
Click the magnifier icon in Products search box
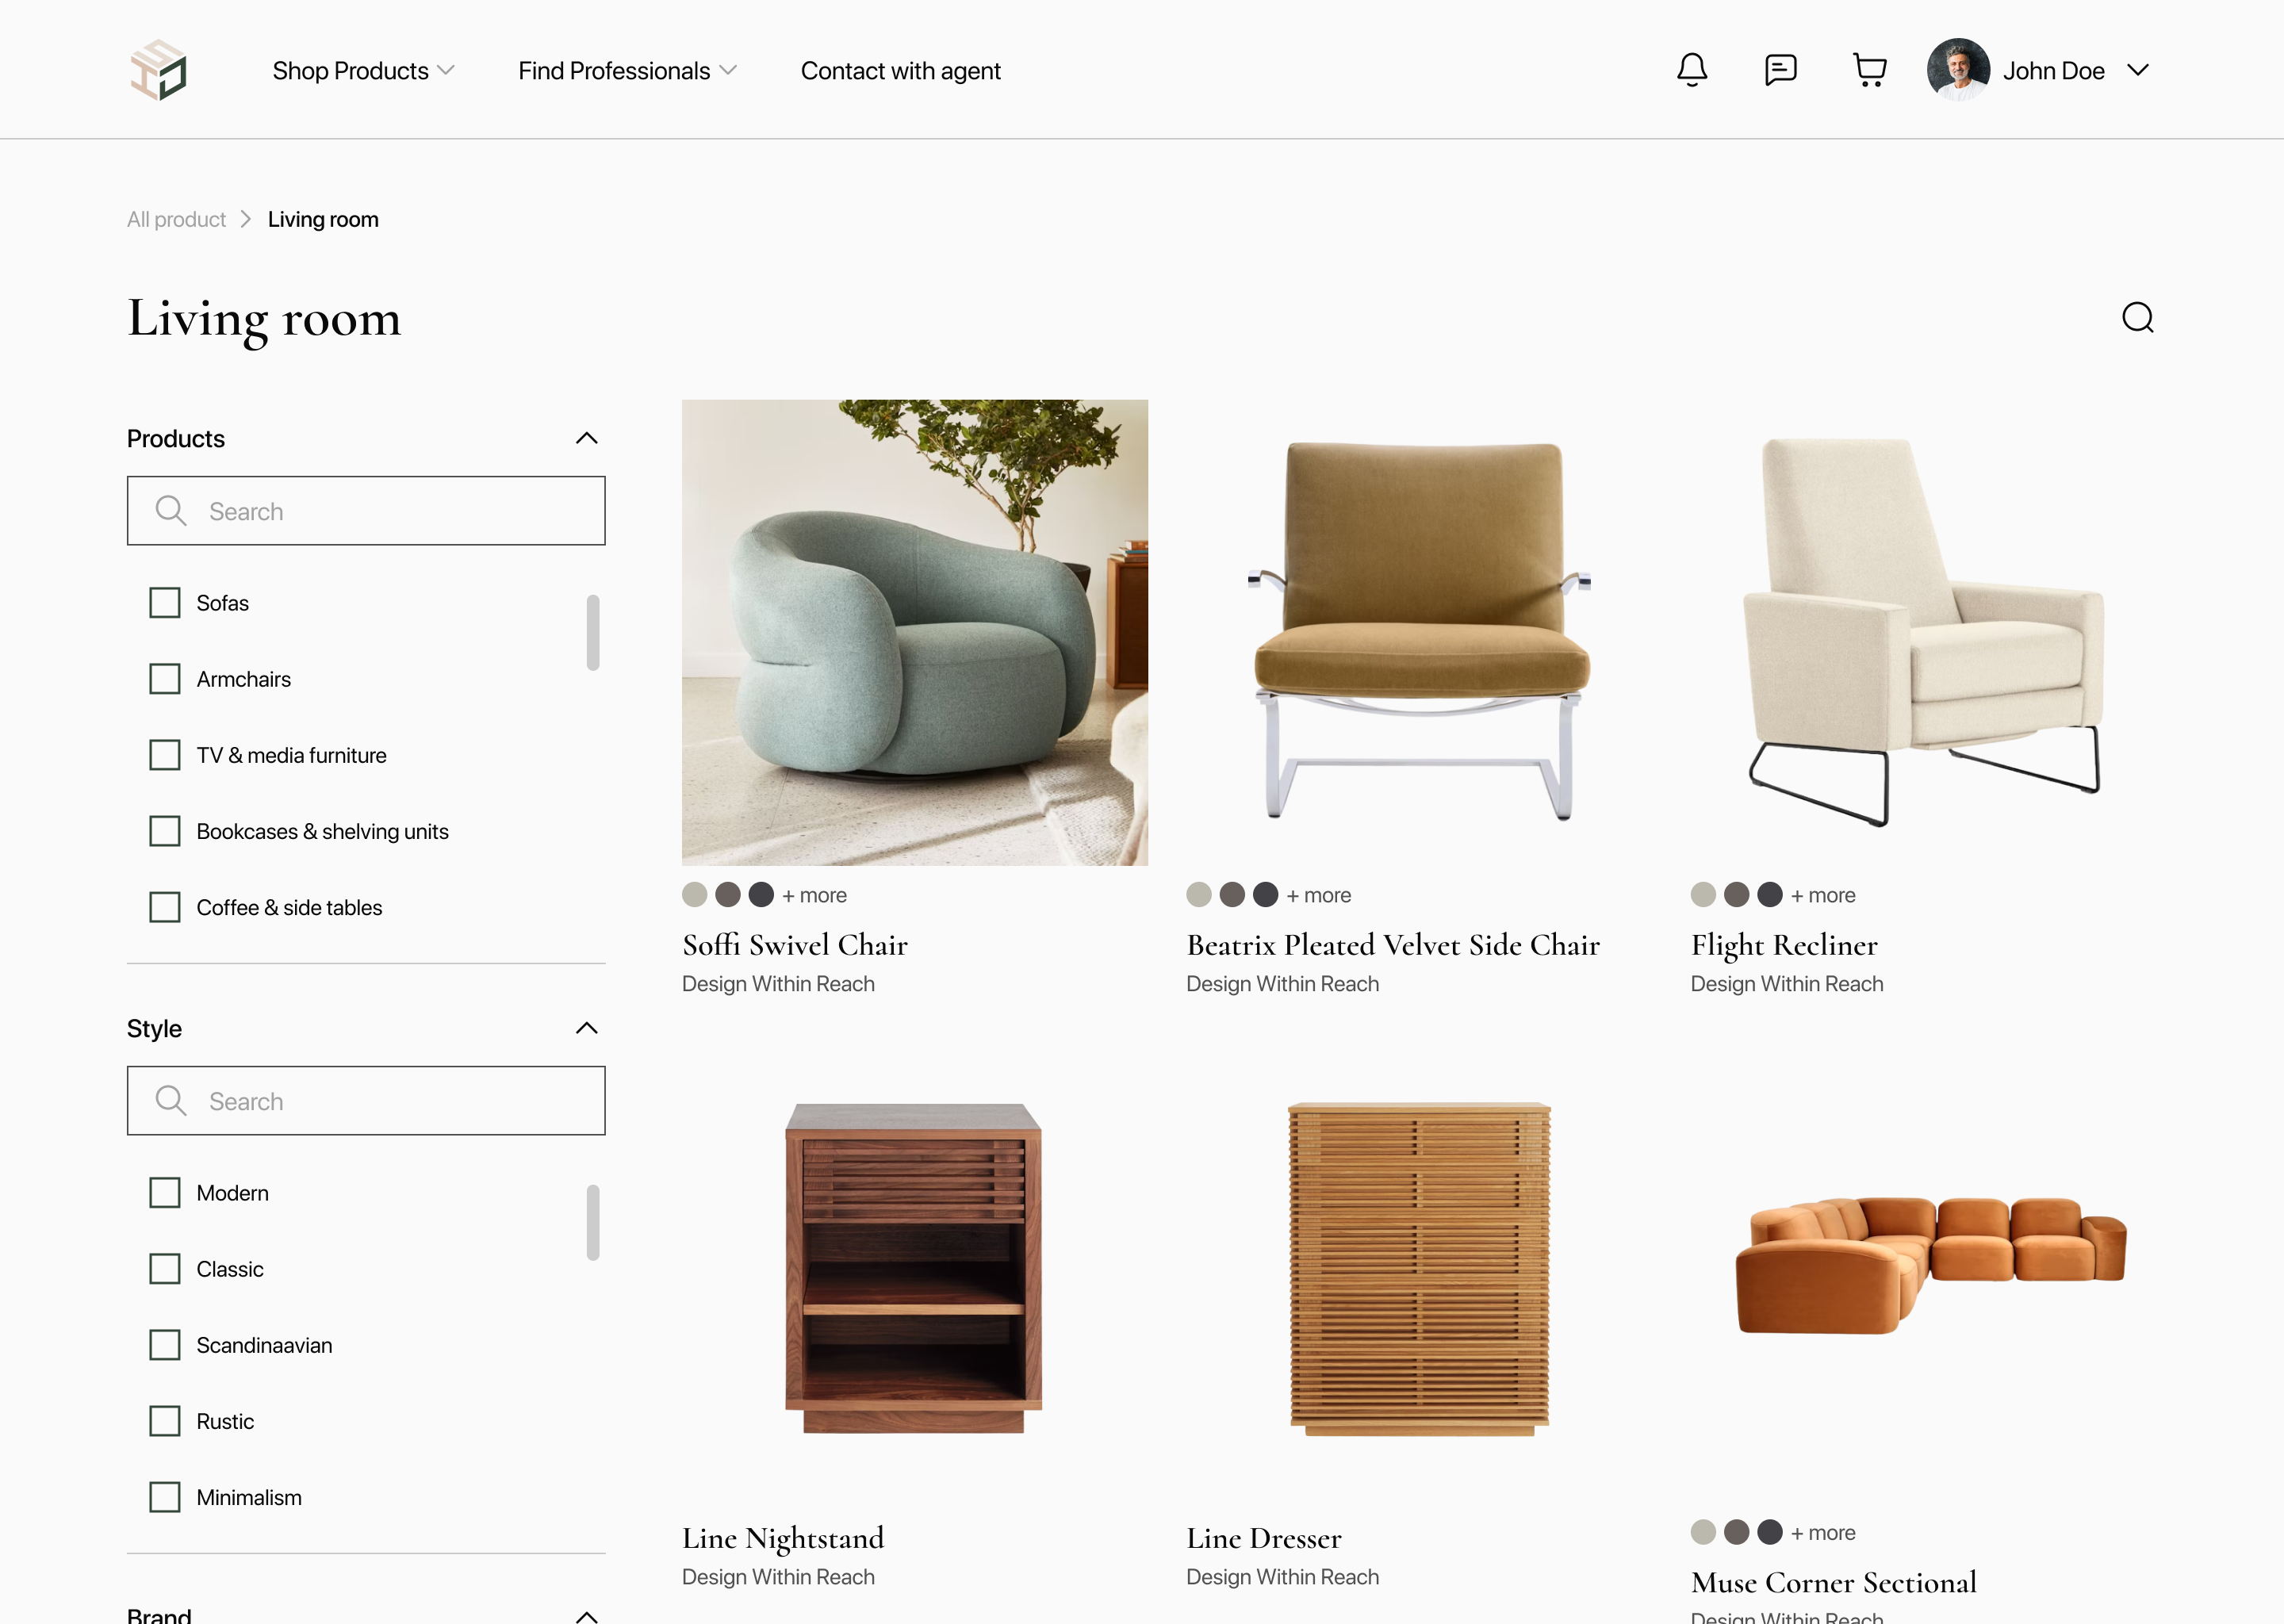point(171,511)
